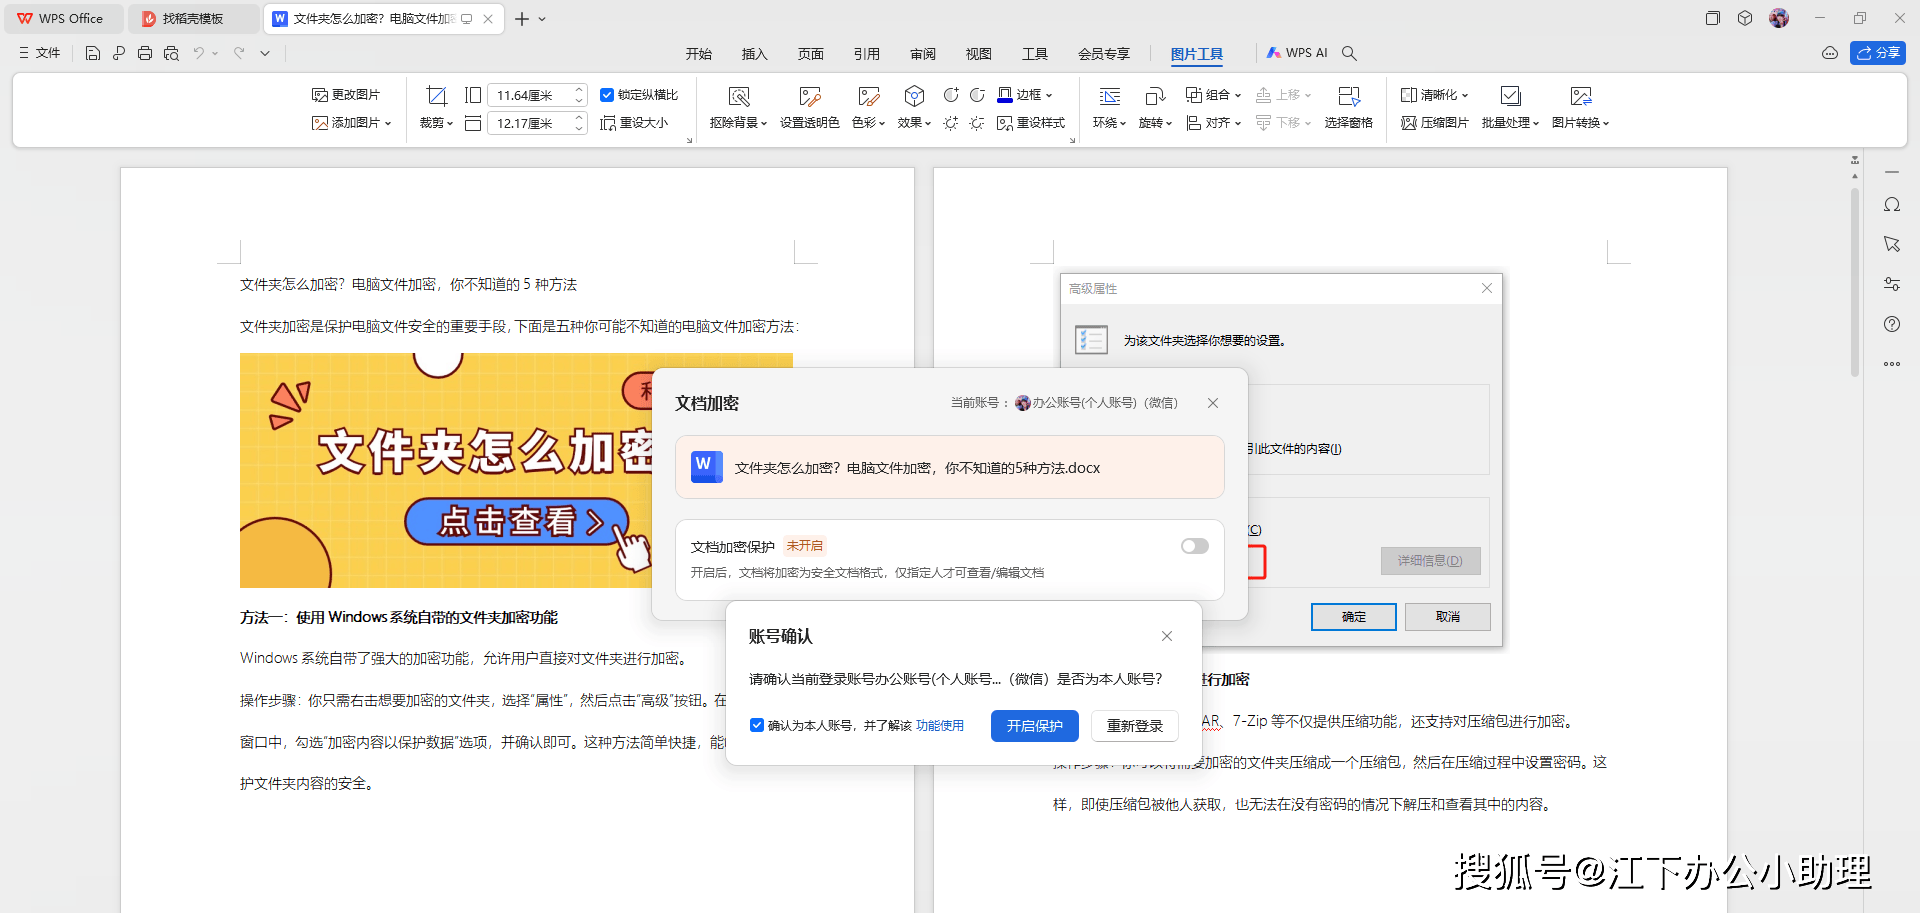The image size is (1920, 913).
Task: Decrease brightness sun-minus icon
Action: 977,123
